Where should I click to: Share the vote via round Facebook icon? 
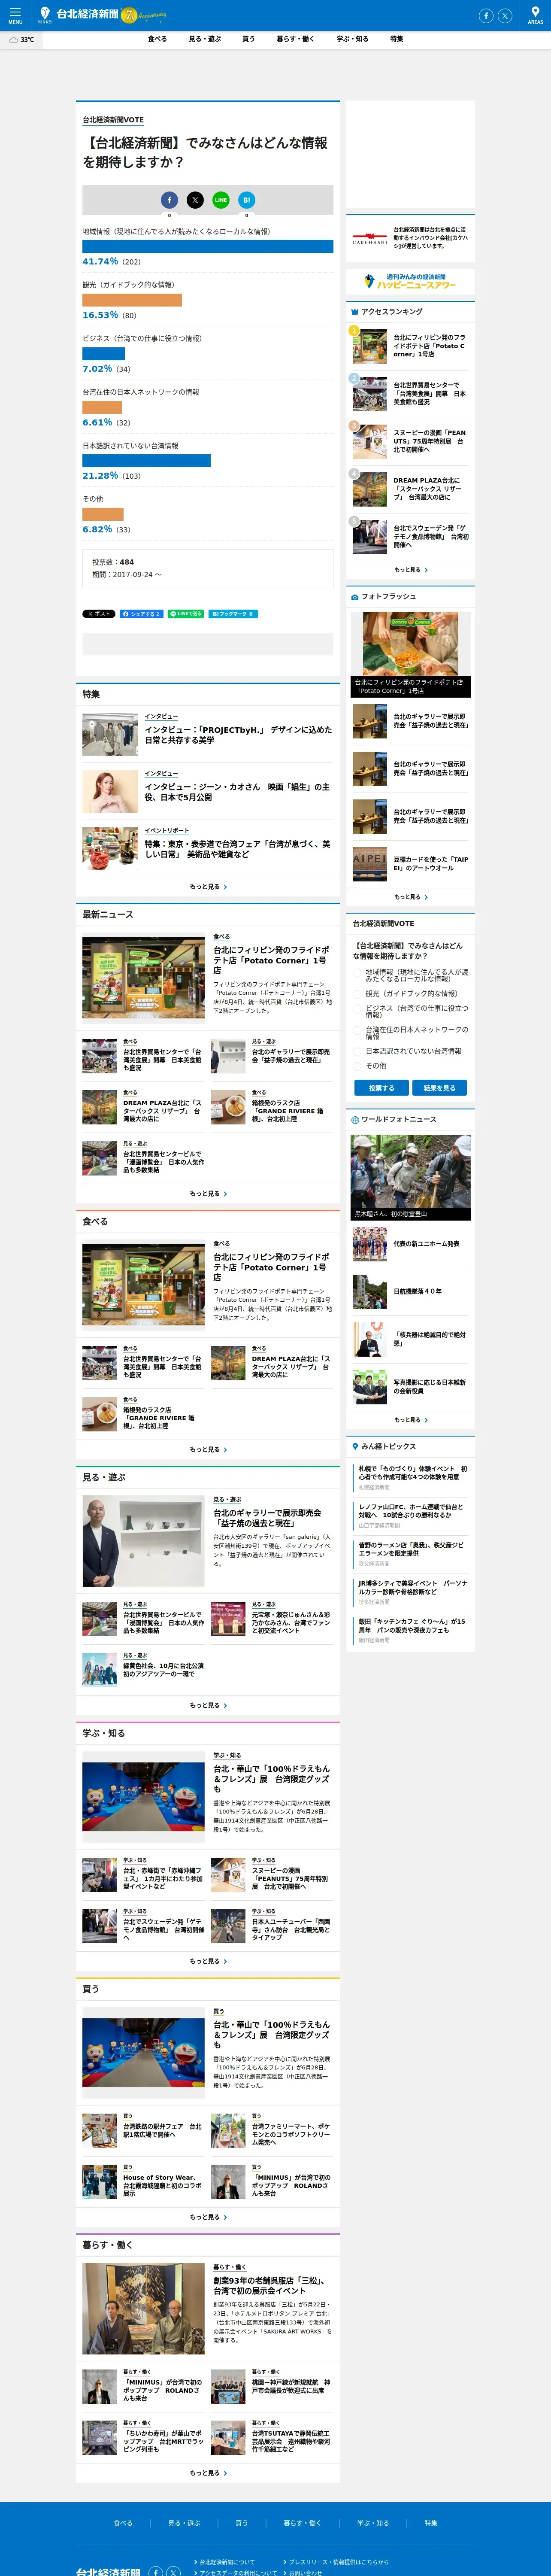[x=169, y=200]
